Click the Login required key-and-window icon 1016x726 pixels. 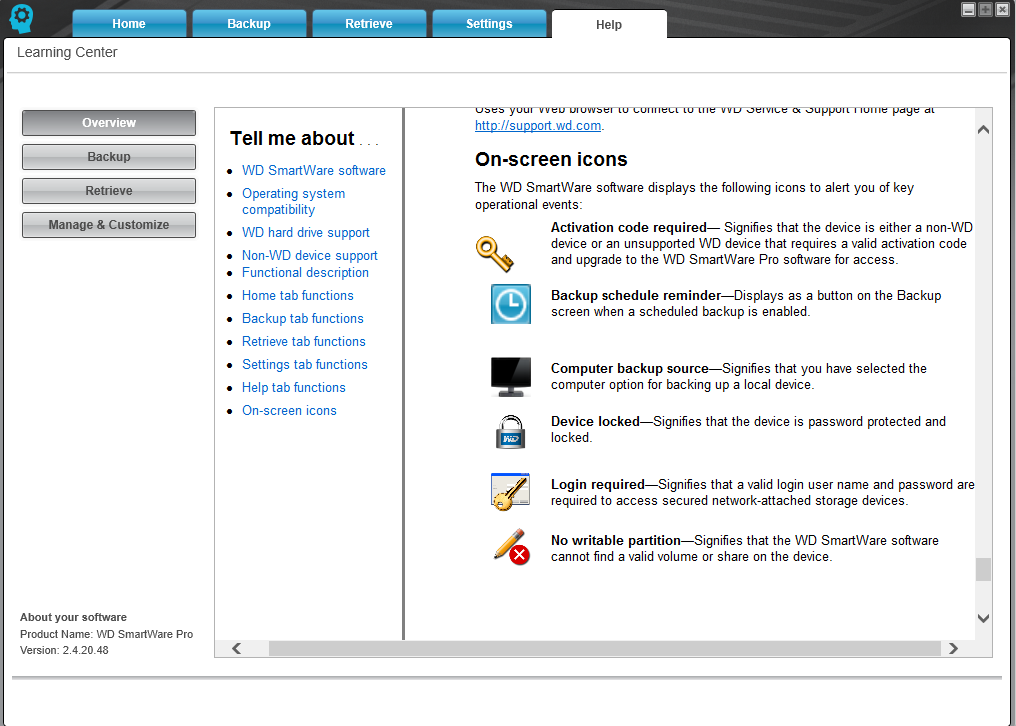(x=511, y=491)
